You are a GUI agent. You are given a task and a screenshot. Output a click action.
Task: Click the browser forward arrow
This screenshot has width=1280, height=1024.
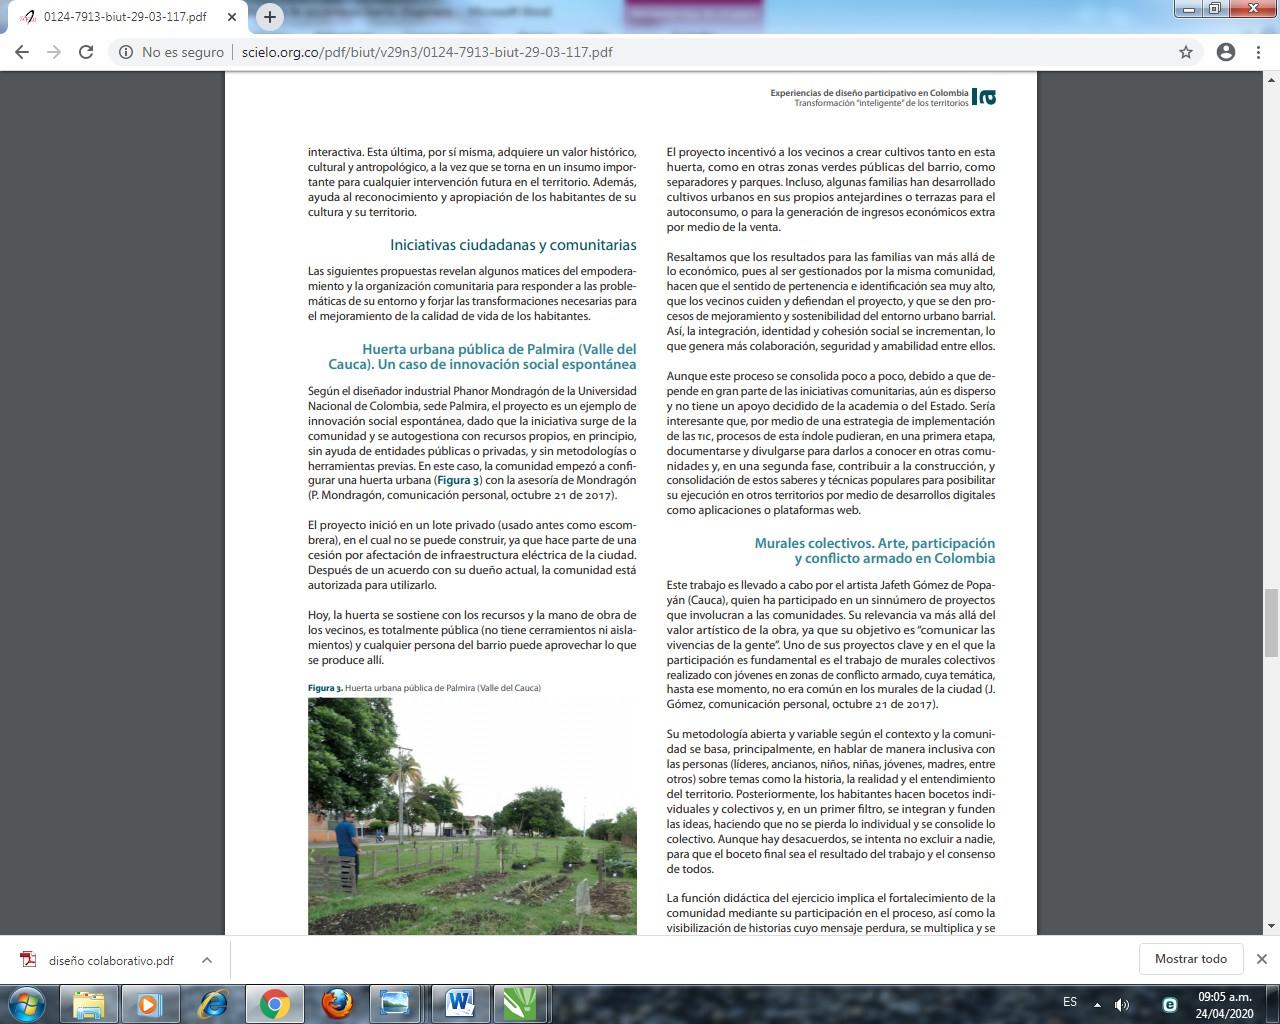coord(54,52)
